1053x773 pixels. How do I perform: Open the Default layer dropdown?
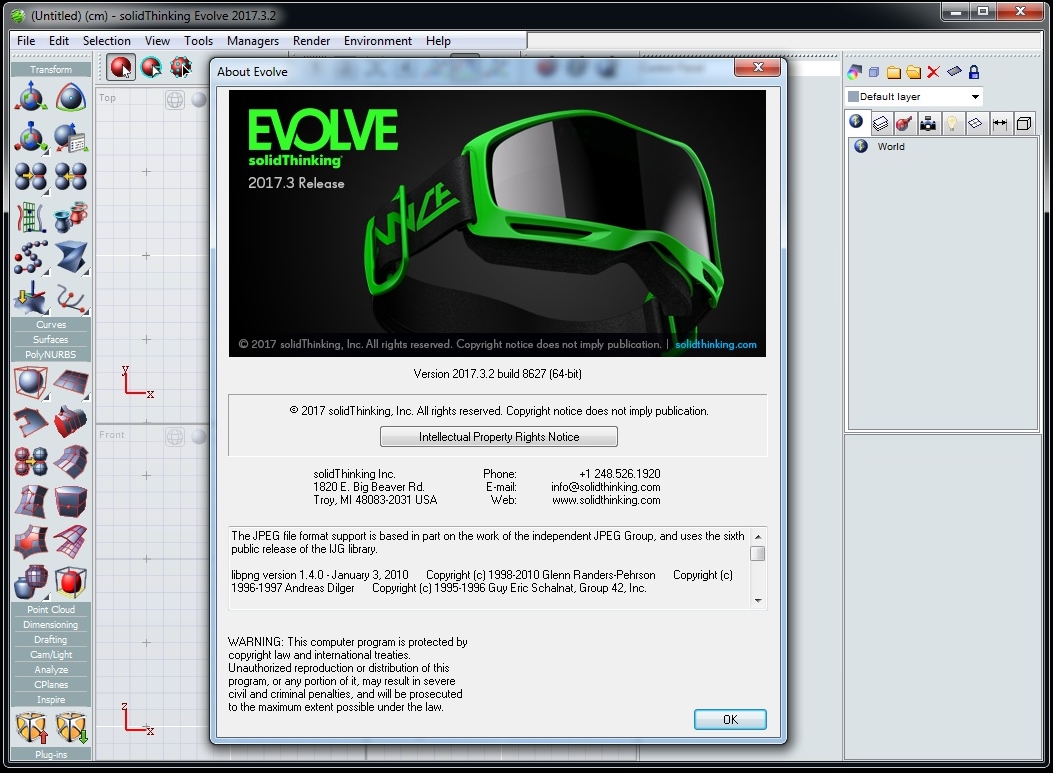[914, 97]
